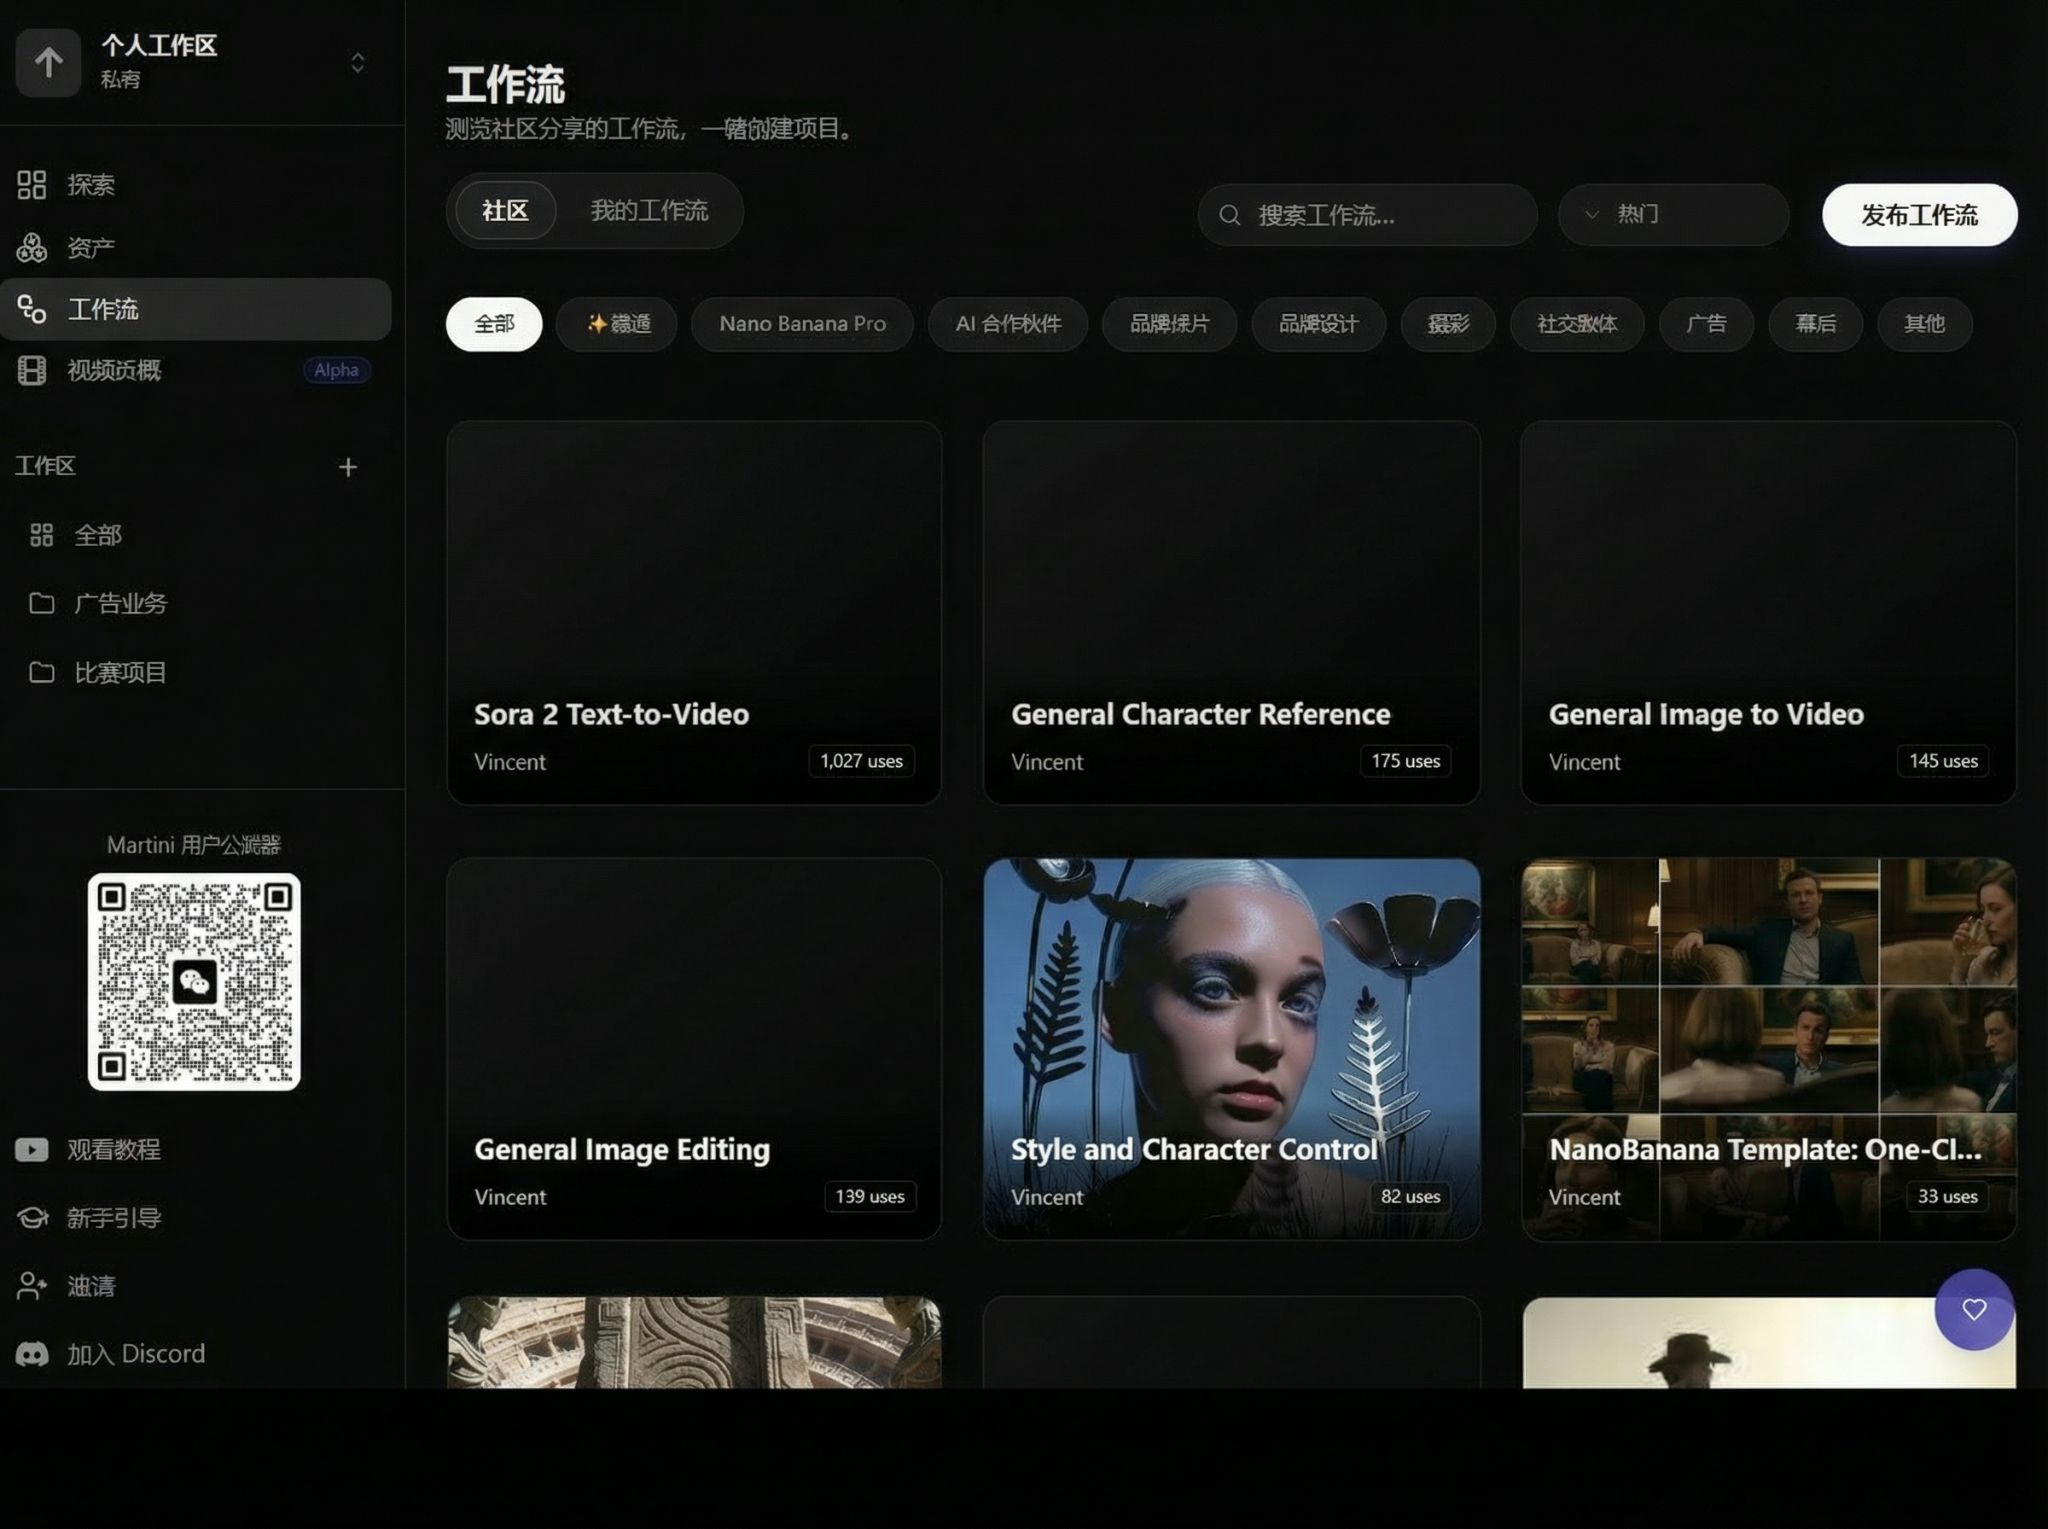Switch to the 社区 tab

pos(503,211)
